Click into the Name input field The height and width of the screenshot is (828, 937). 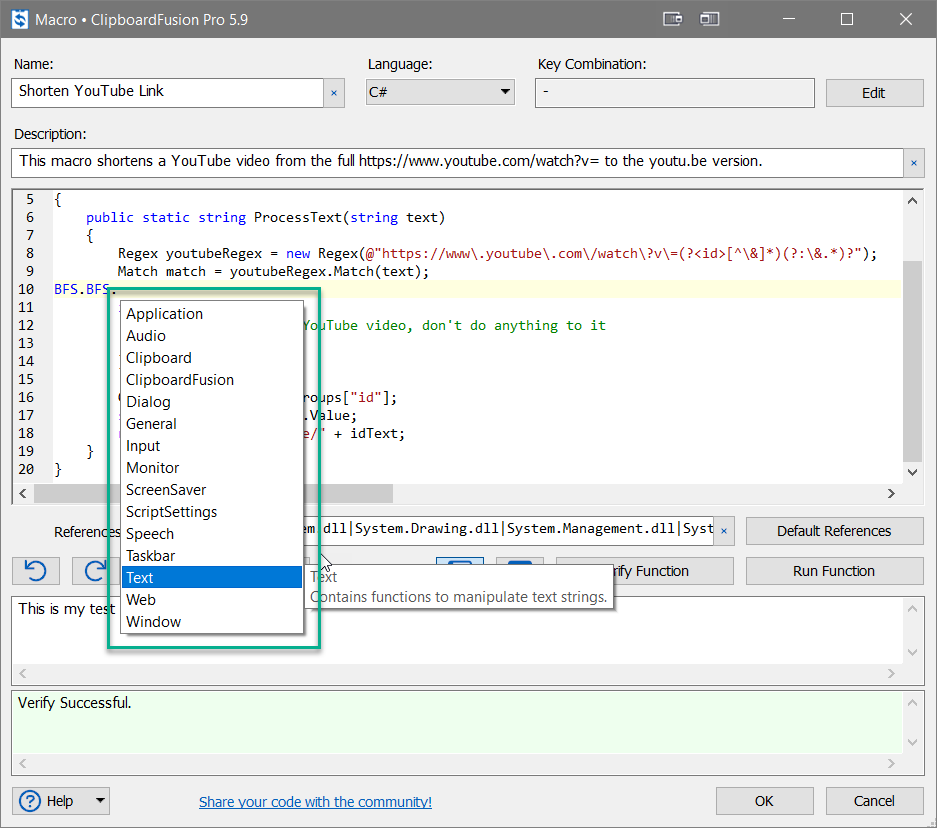[x=167, y=93]
